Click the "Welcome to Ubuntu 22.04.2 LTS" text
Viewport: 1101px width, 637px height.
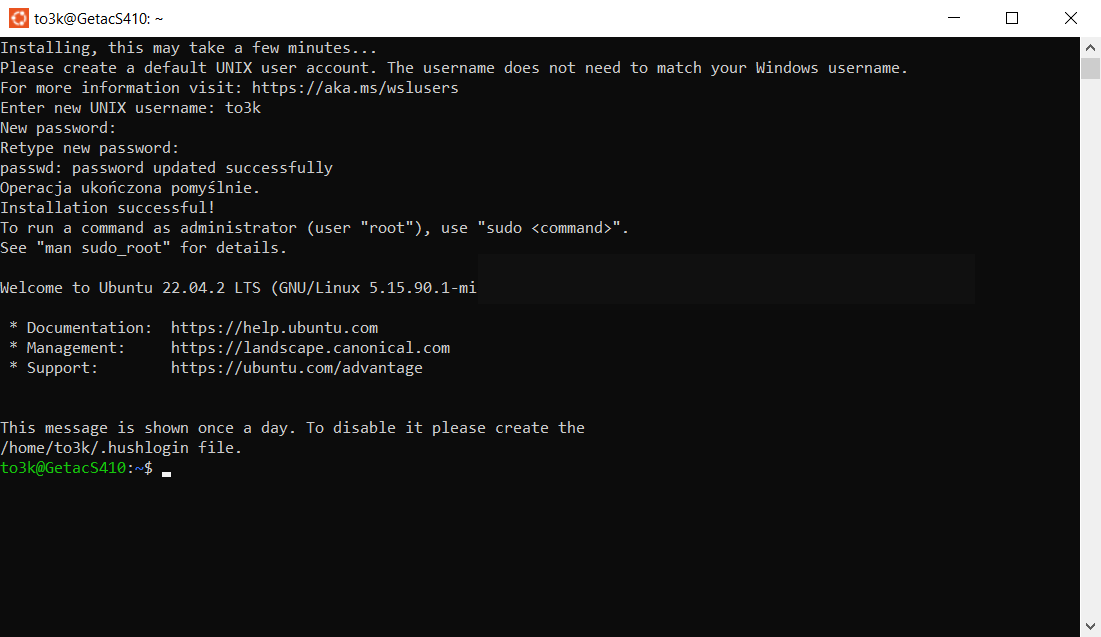[132, 288]
